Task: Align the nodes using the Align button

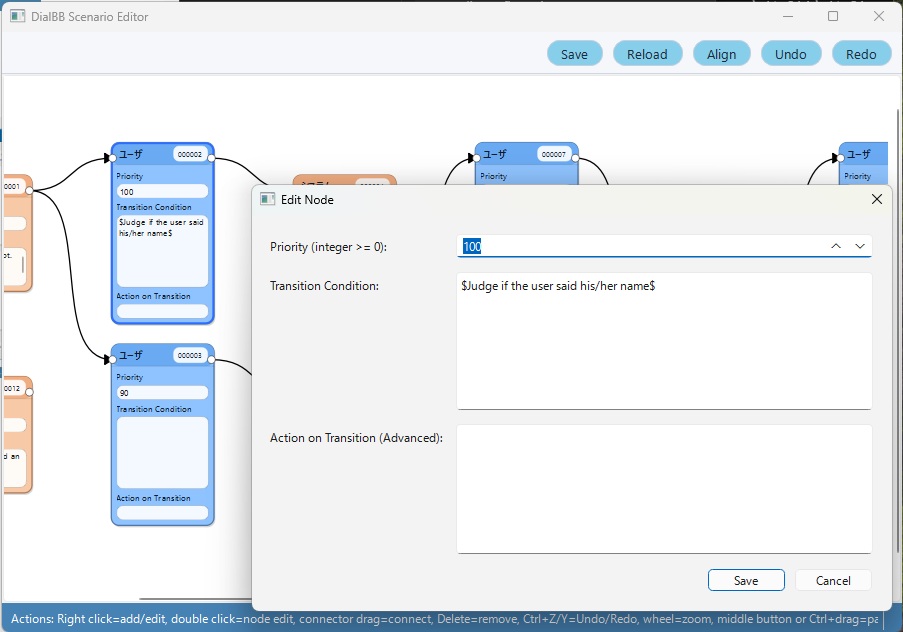Action: click(x=721, y=54)
